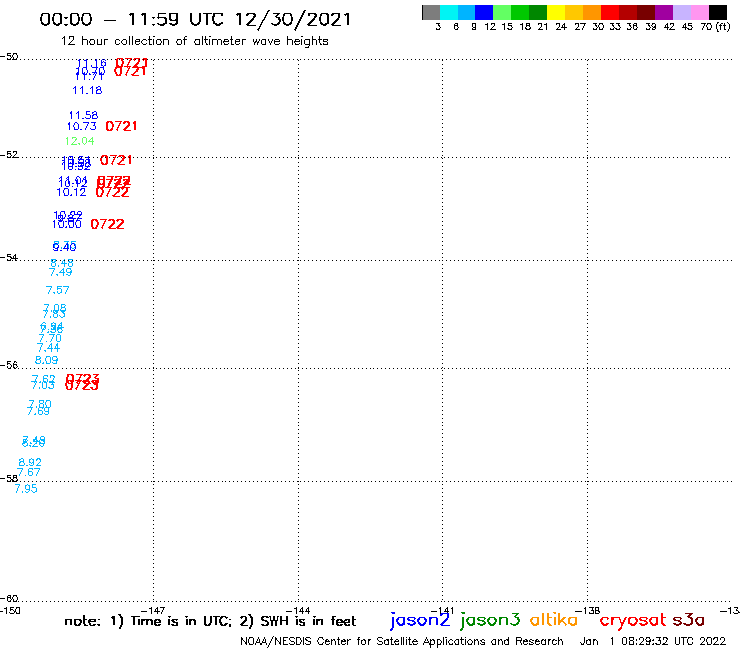Select the cyan color swatch in legend
The height and width of the screenshot is (650, 740).
(x=448, y=13)
